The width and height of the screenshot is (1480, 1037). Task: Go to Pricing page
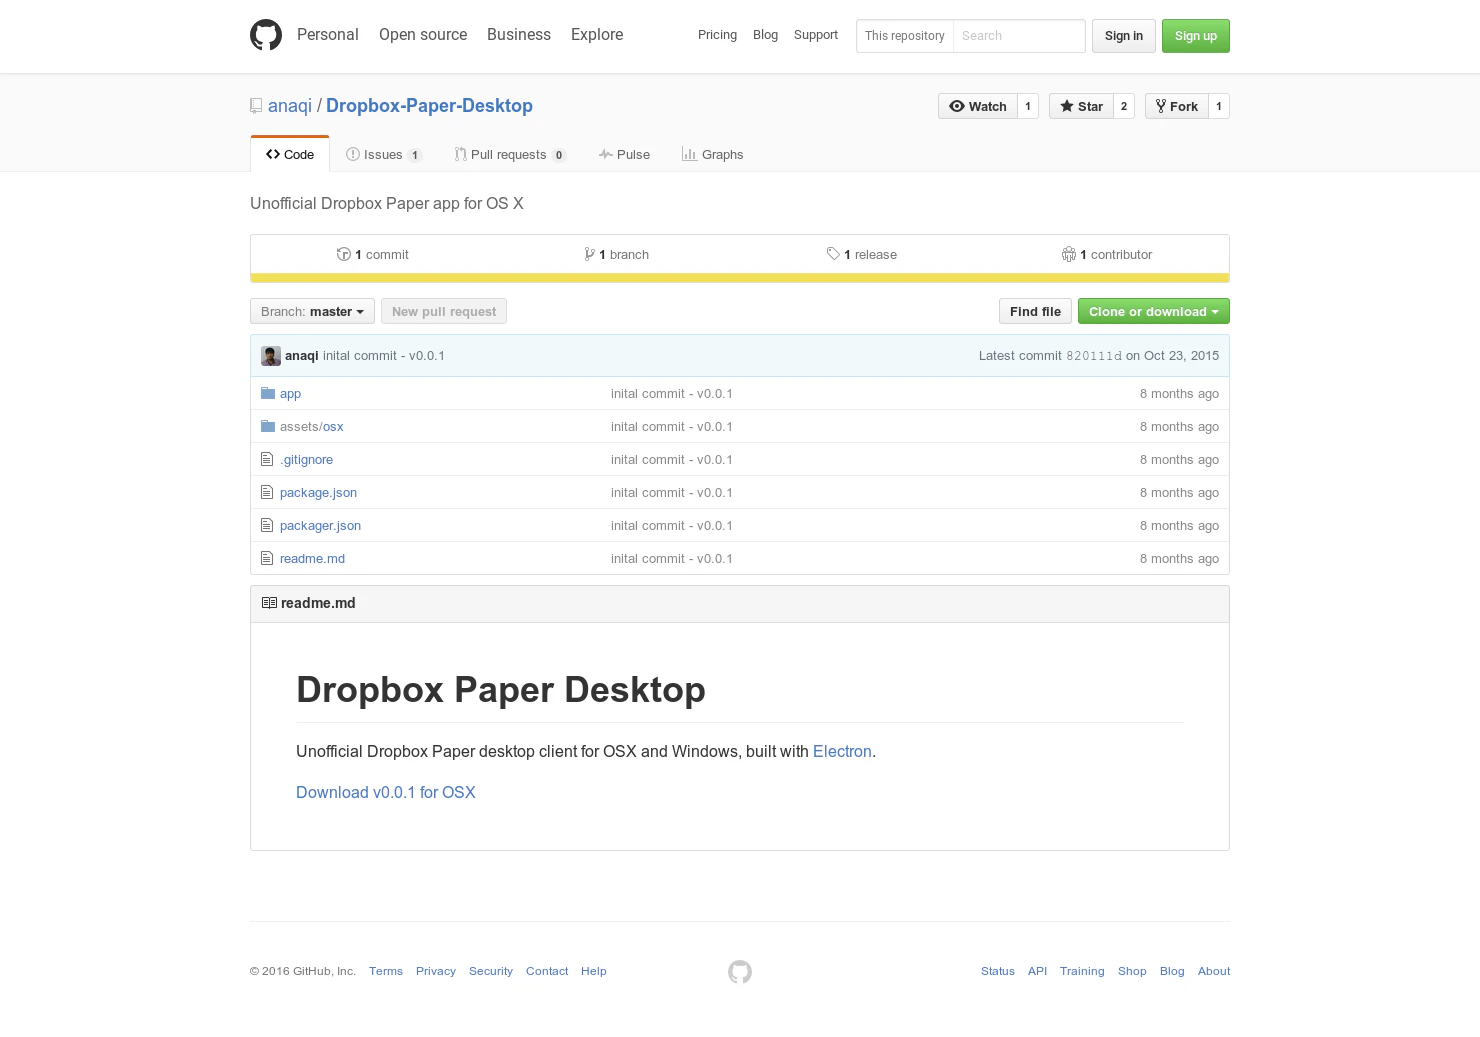tap(717, 35)
